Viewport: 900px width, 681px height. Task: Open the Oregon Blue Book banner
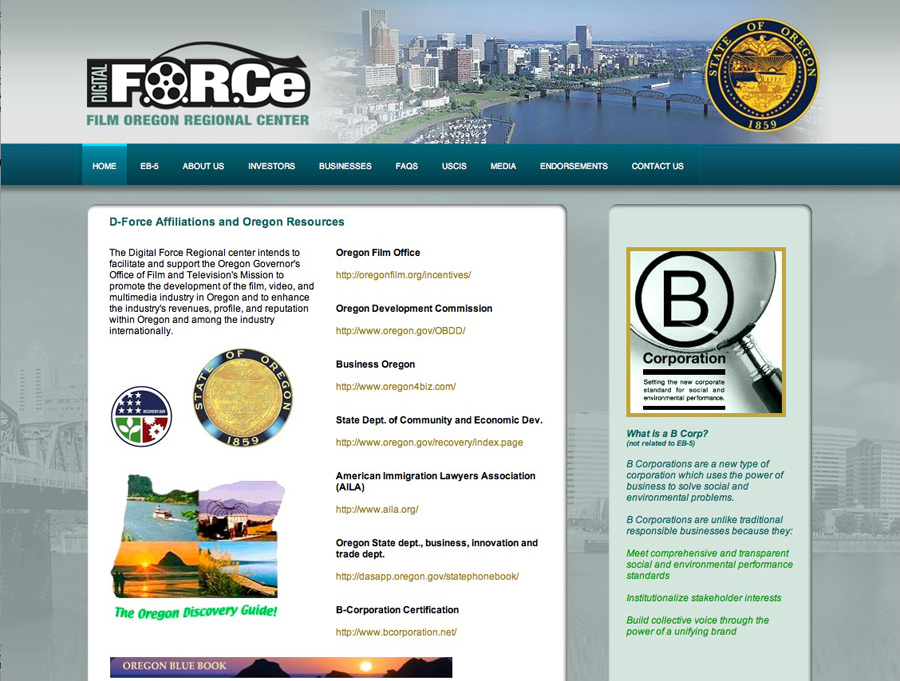point(281,667)
